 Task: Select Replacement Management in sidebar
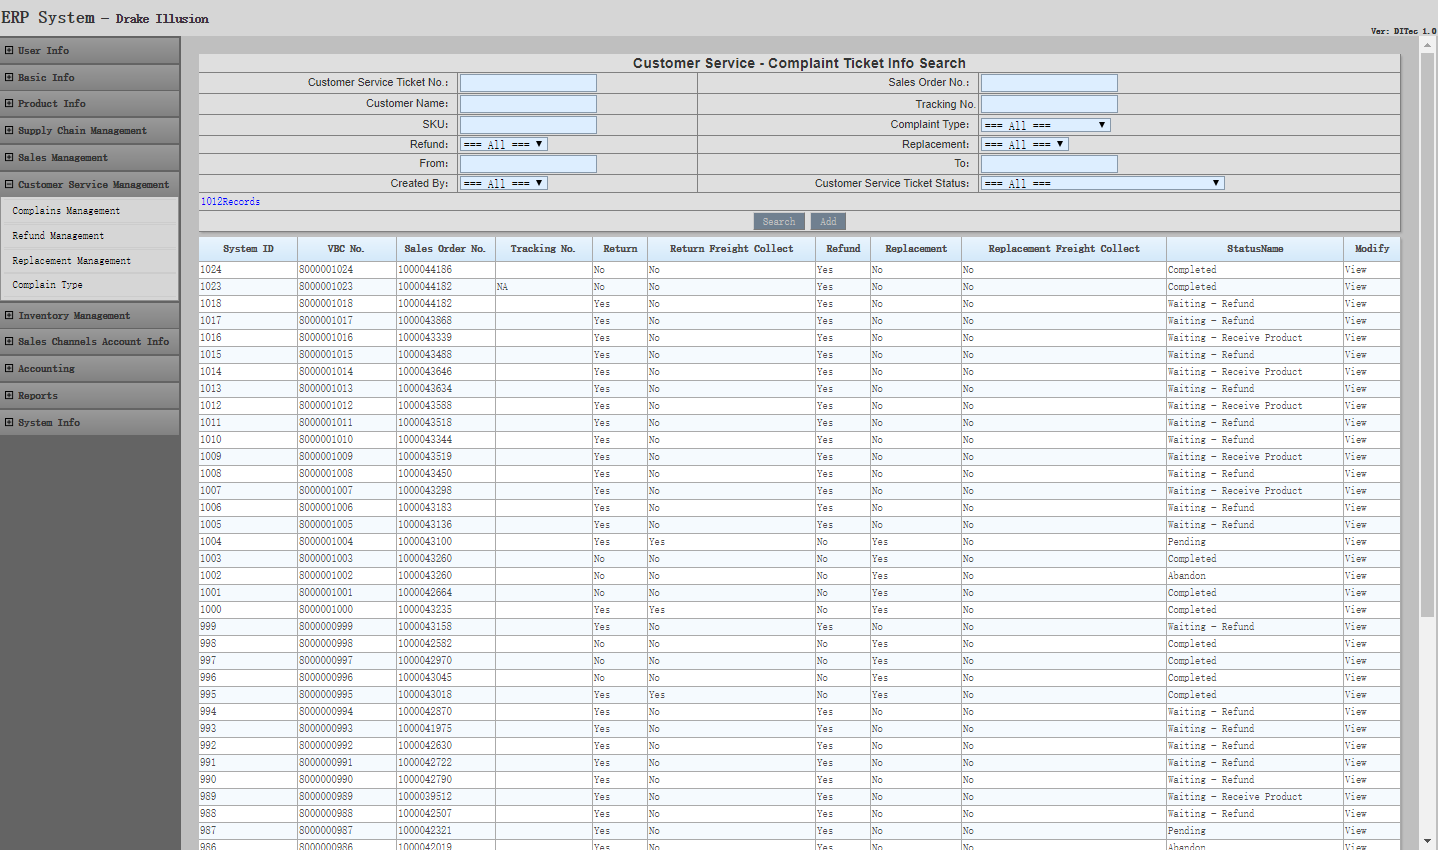[71, 261]
